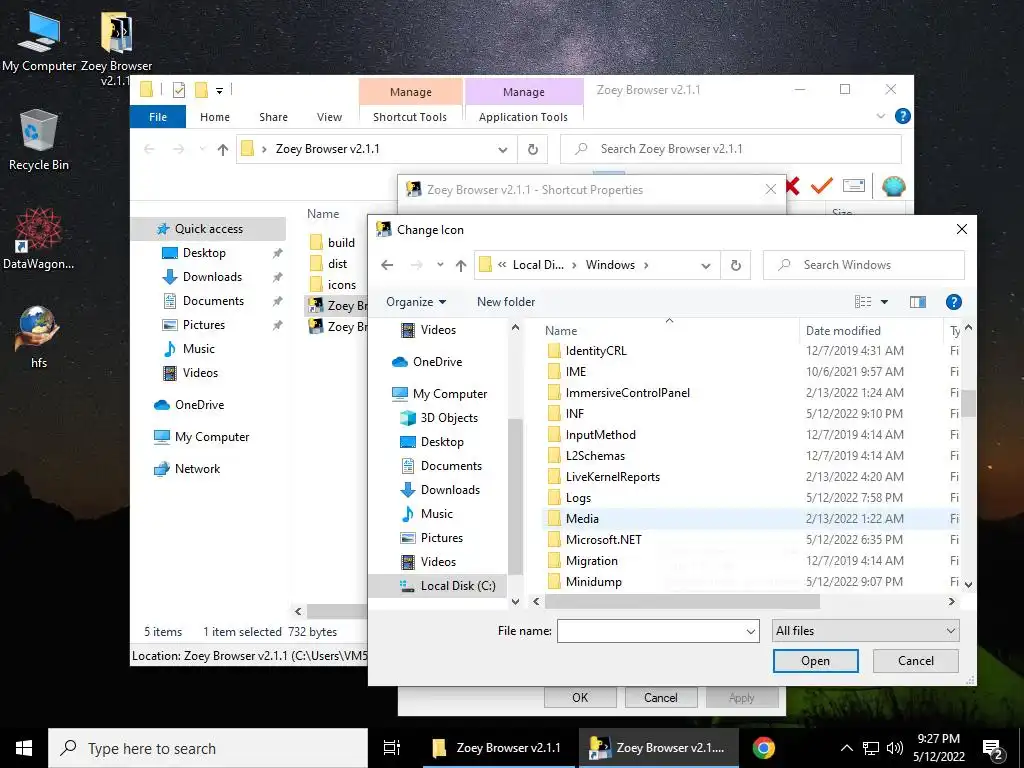
Task: Switch to the Share ribbon tab
Action: [x=273, y=117]
